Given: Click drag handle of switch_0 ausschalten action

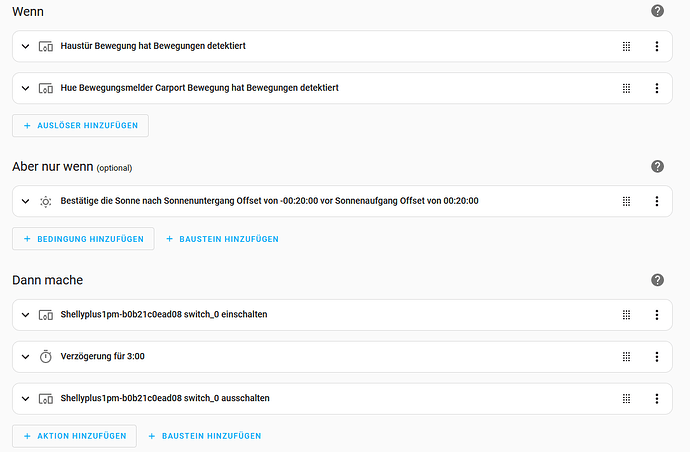Looking at the screenshot, I should point(626,399).
